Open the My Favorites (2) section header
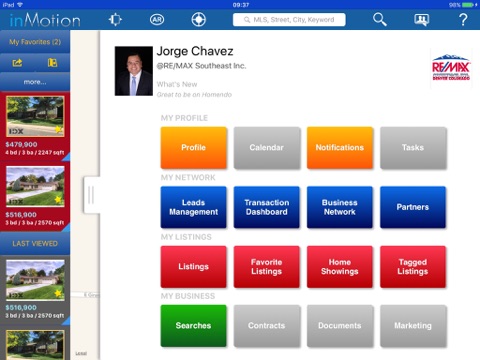Viewport: 480px width, 360px height. pos(35,42)
